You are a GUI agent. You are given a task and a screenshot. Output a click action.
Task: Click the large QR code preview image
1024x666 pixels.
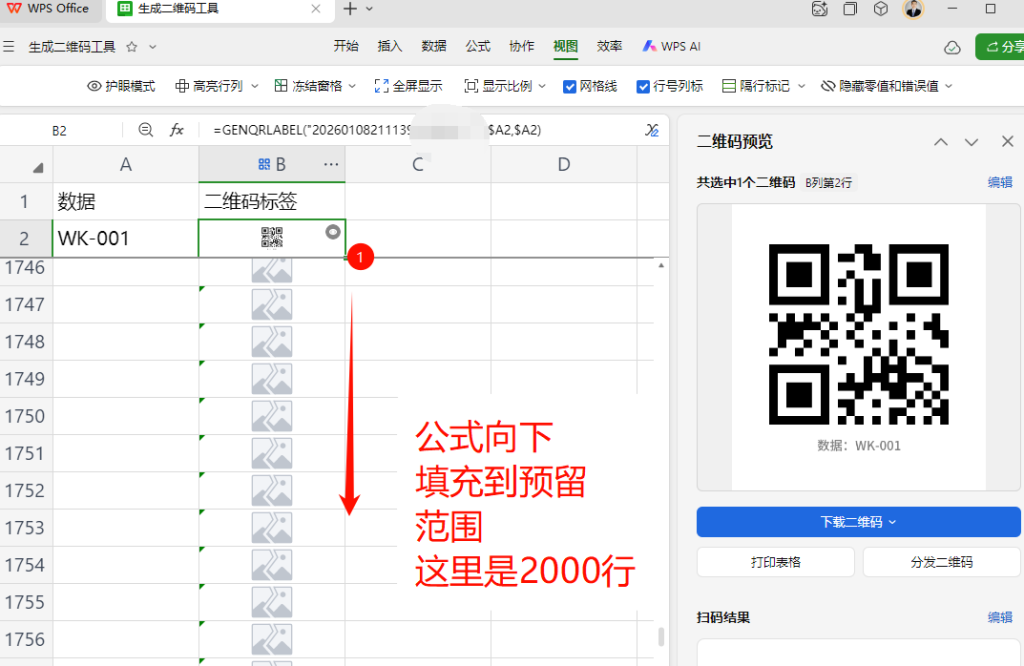859,334
